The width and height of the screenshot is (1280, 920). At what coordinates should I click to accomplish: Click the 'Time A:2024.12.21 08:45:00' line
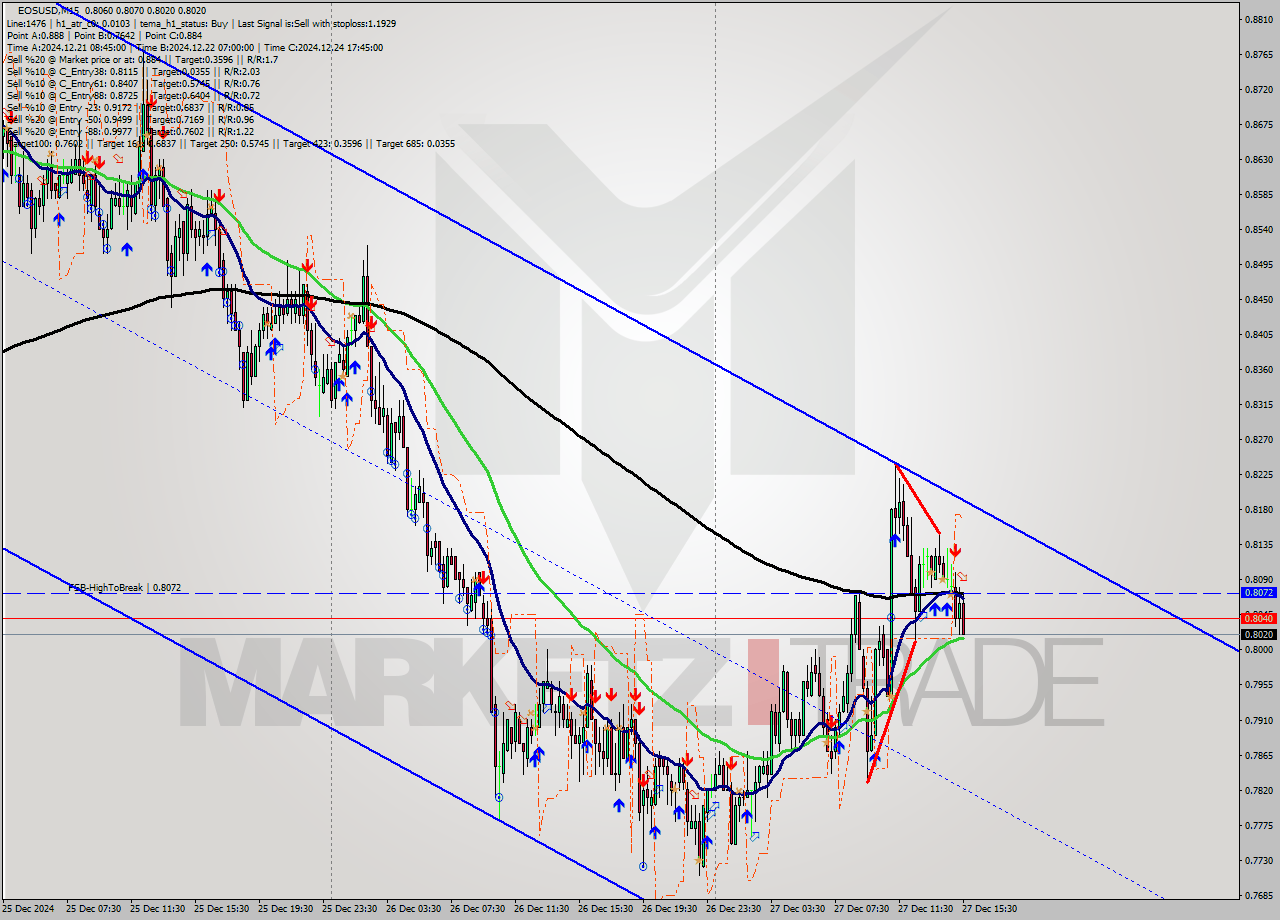194,47
